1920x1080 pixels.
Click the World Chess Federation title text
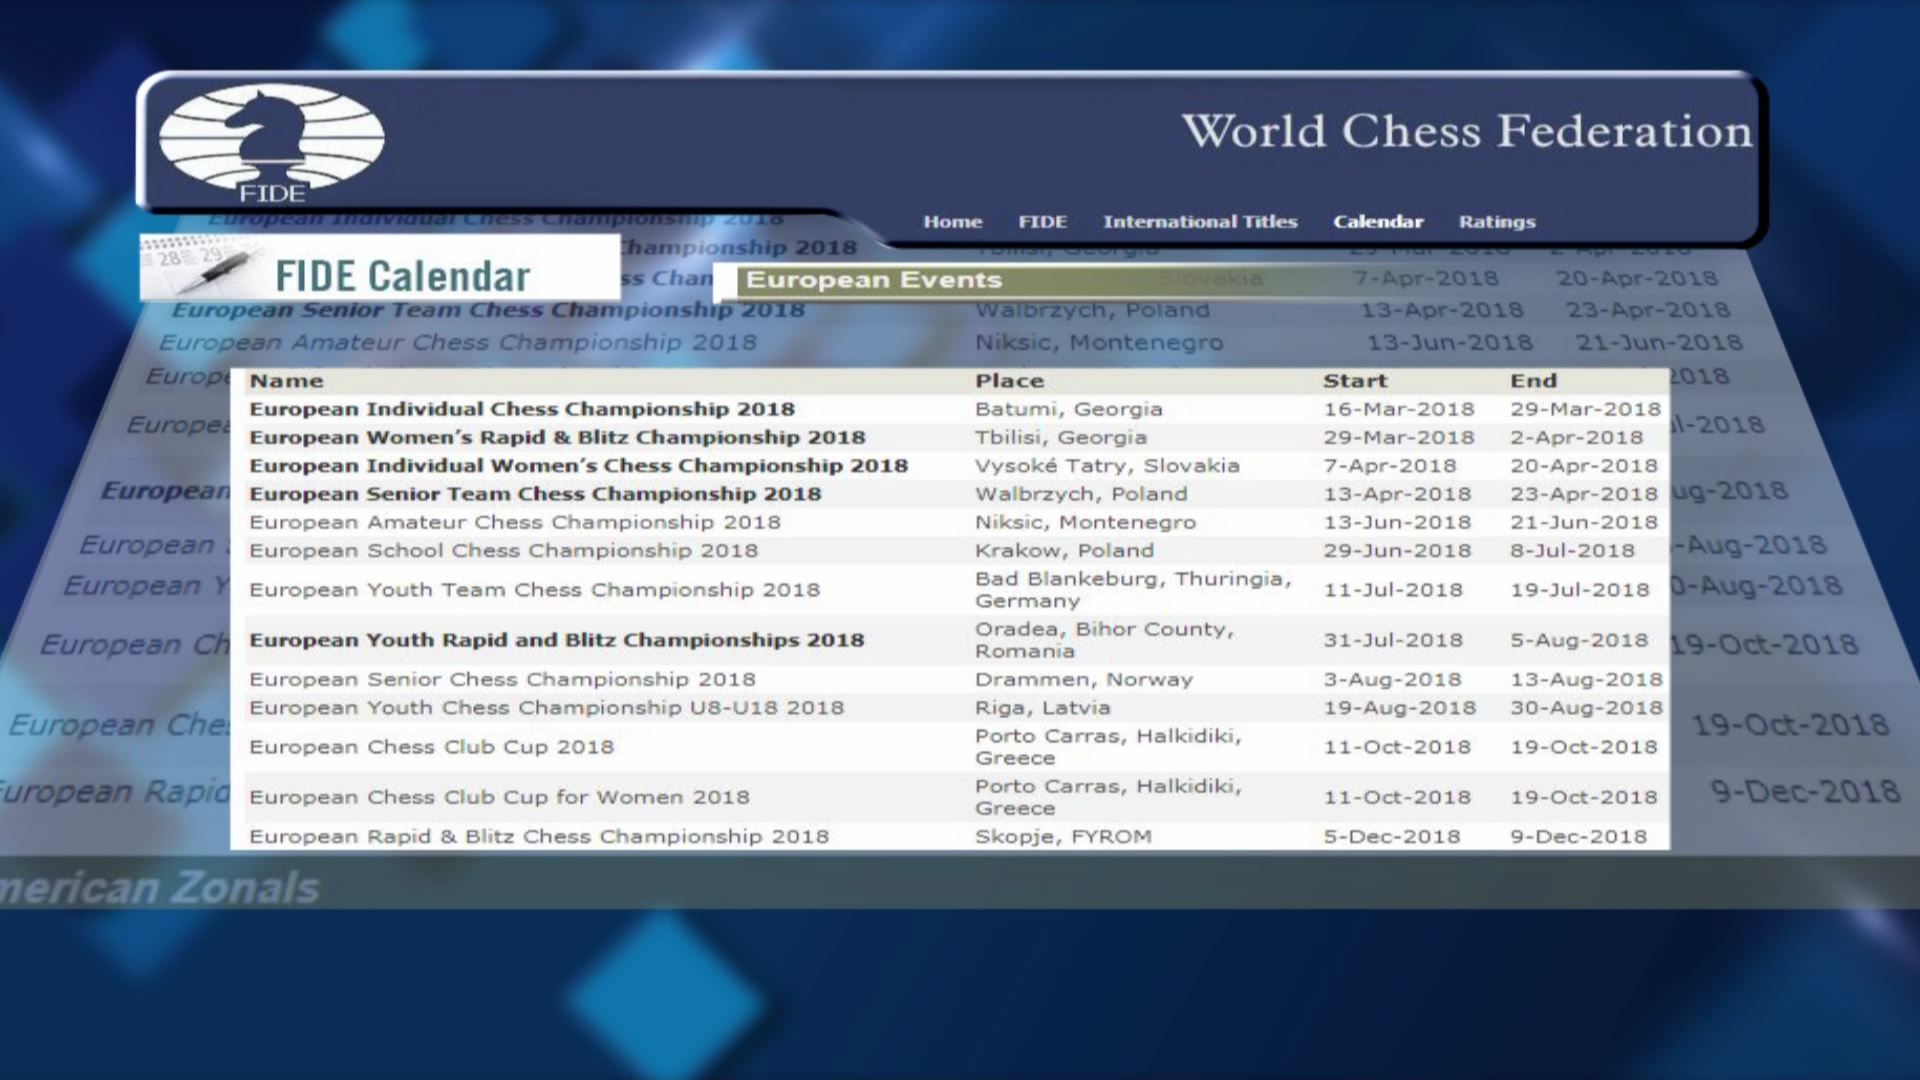1466,131
